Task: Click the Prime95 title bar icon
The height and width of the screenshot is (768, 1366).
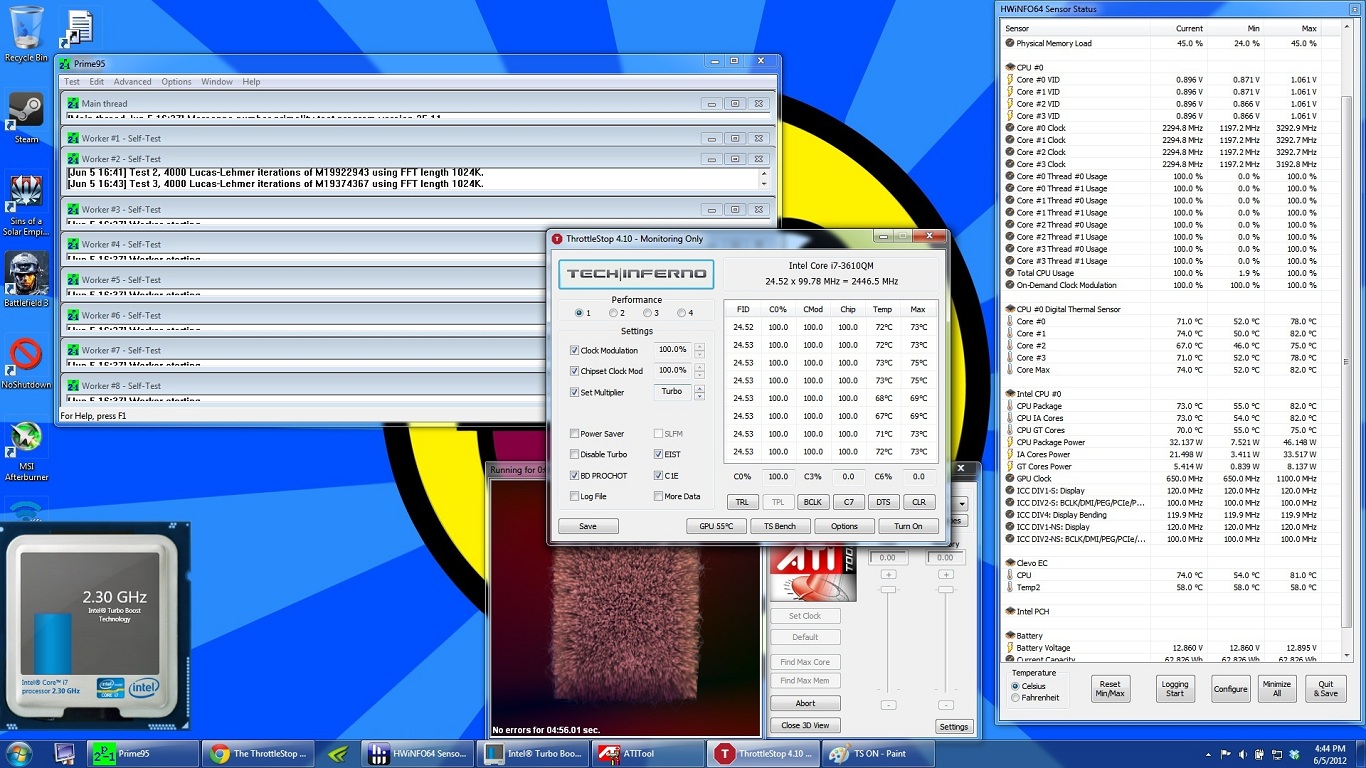Action: (x=65, y=63)
